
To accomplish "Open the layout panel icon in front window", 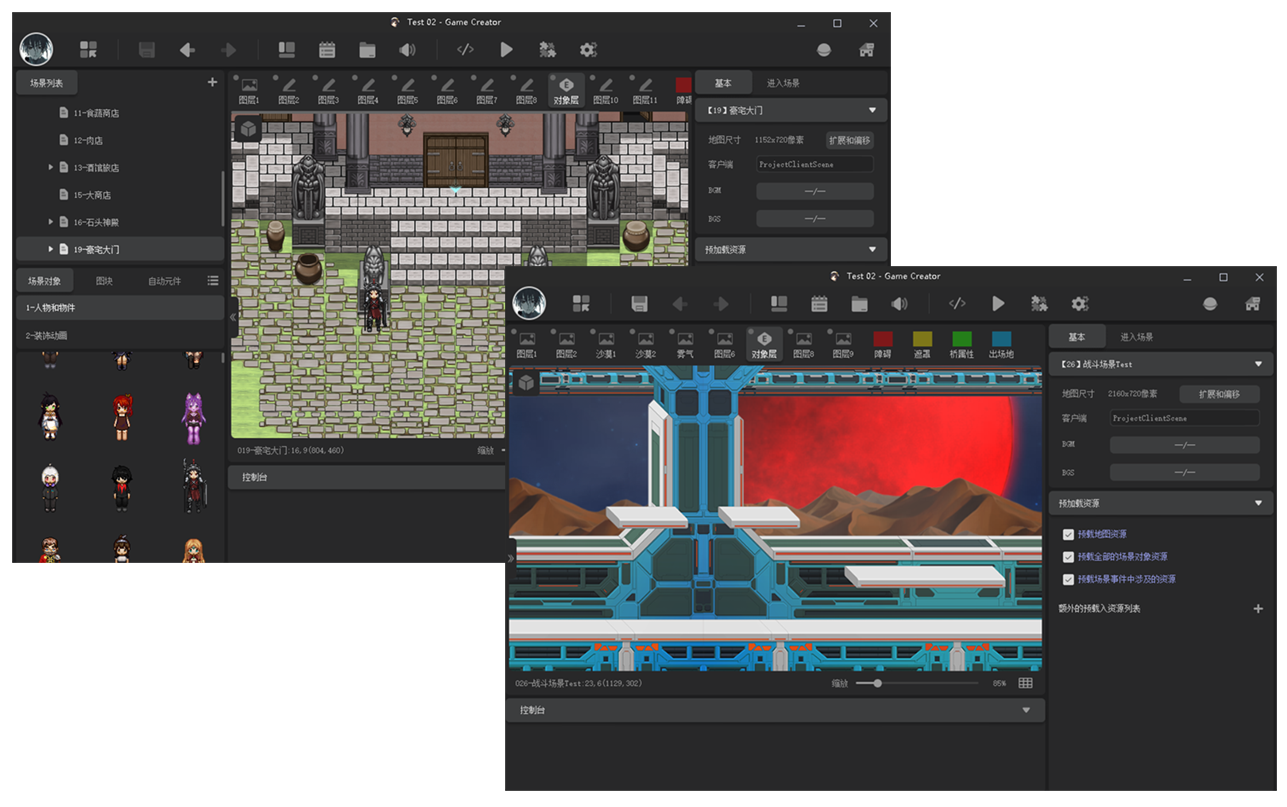I will pos(779,303).
